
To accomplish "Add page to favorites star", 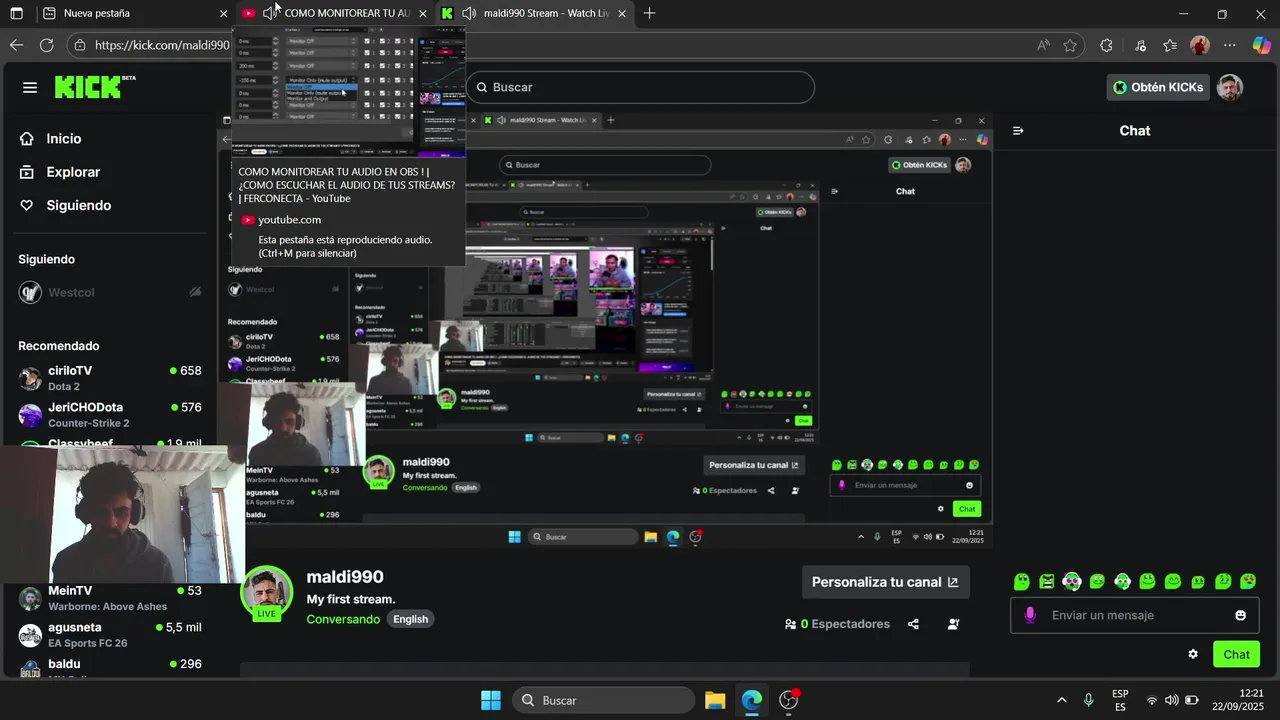I will click(x=1070, y=45).
